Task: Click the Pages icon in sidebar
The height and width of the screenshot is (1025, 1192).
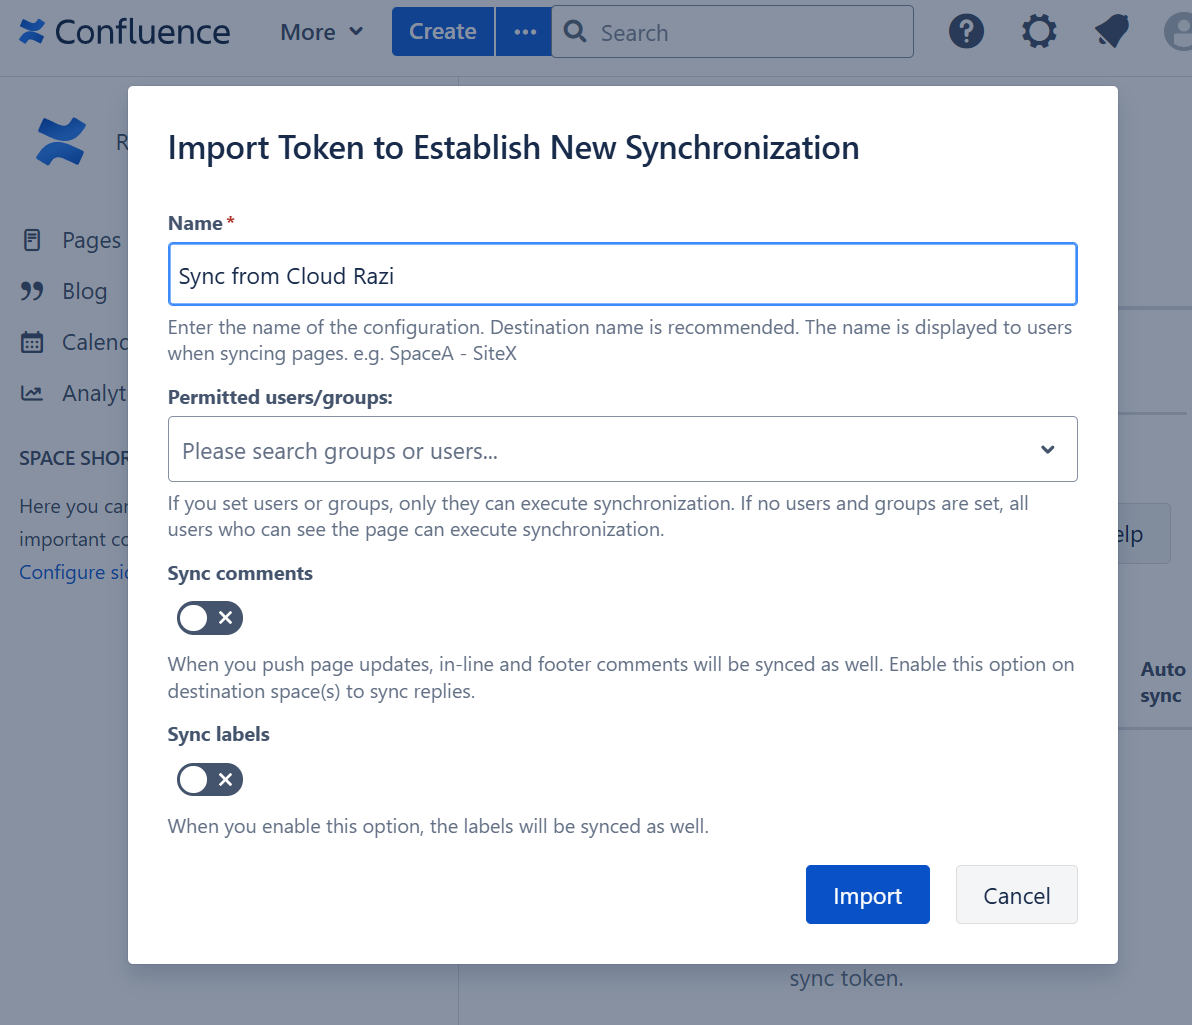Action: pos(32,240)
